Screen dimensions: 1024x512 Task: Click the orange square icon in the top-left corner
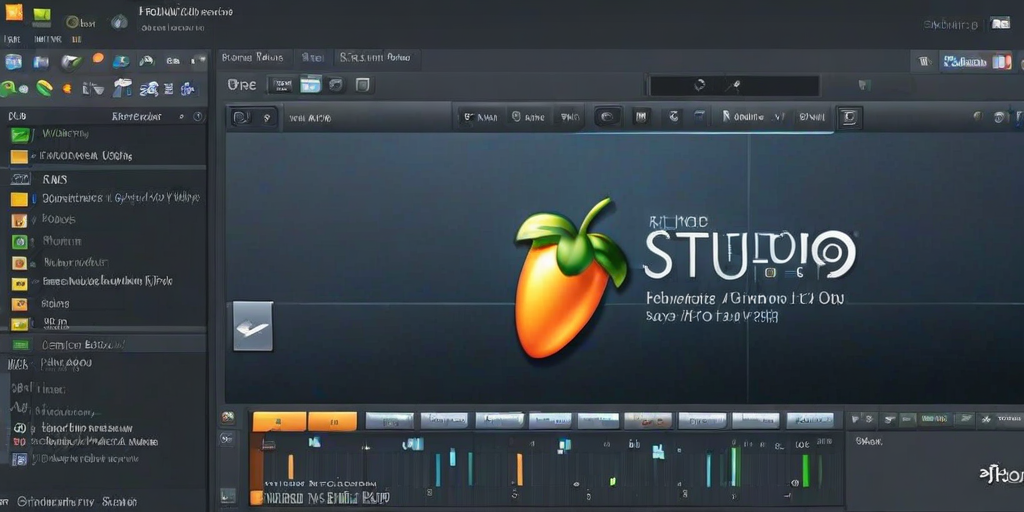(14, 12)
